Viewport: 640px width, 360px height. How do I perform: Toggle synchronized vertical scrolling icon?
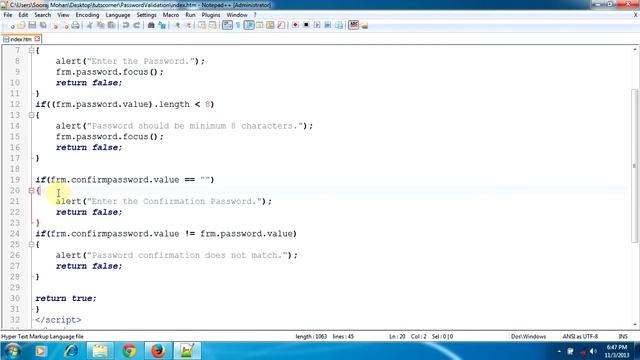coord(202,25)
